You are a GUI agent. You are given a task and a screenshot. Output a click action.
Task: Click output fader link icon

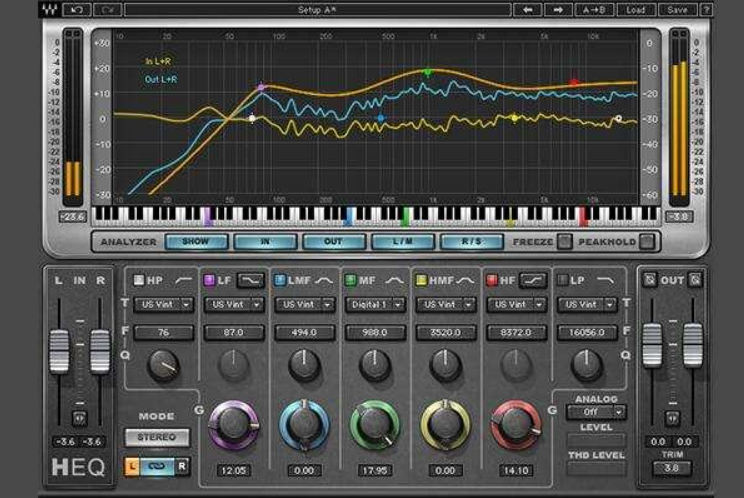tap(672, 418)
